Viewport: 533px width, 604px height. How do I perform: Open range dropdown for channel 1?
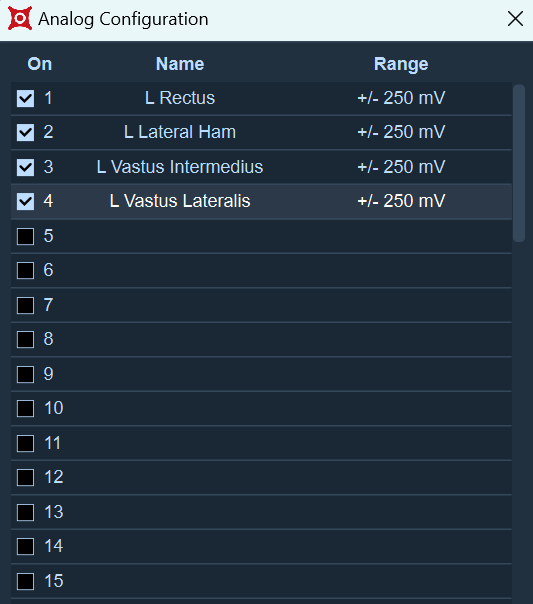tap(401, 98)
